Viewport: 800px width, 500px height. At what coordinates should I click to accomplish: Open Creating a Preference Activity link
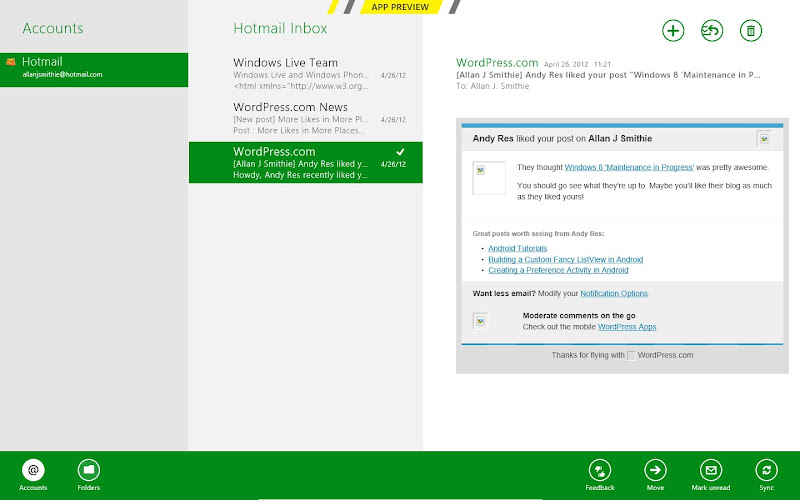(558, 270)
